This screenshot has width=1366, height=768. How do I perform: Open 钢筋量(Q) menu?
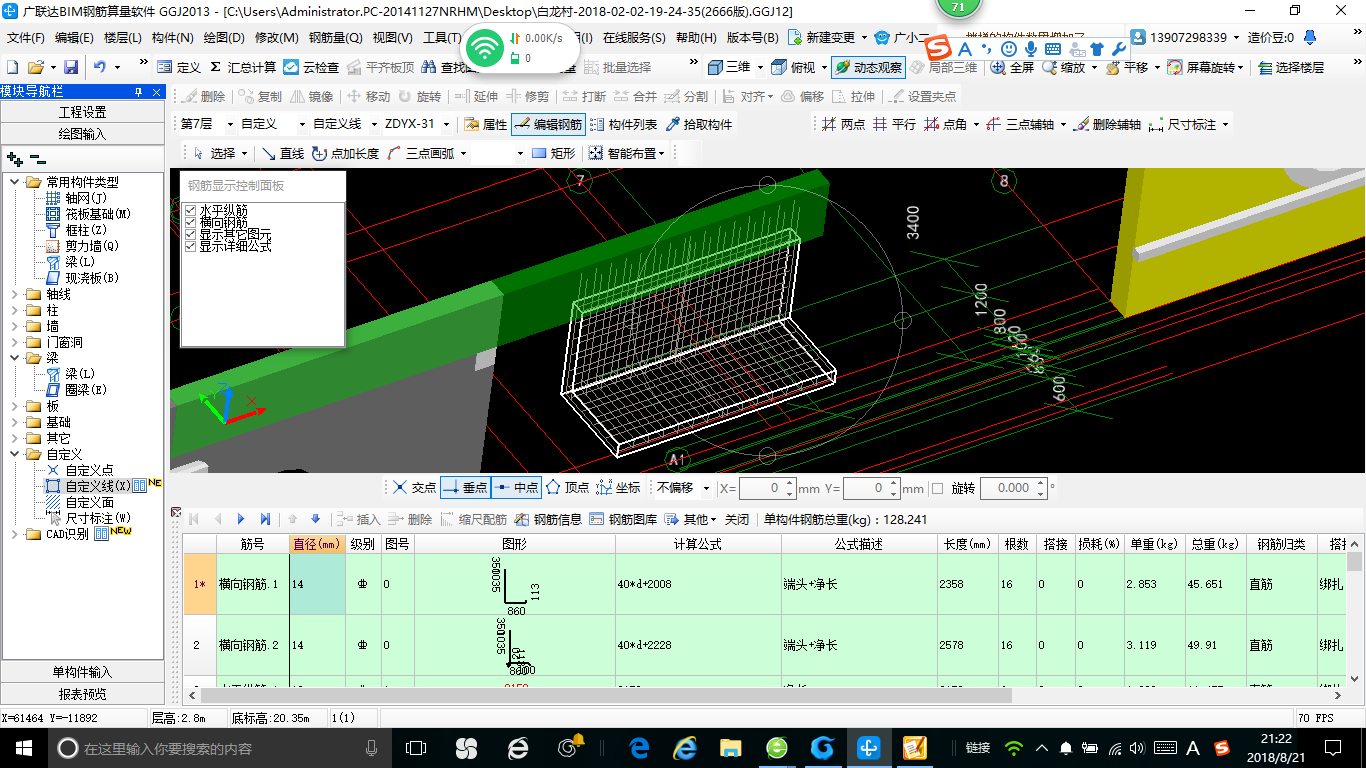(x=335, y=37)
